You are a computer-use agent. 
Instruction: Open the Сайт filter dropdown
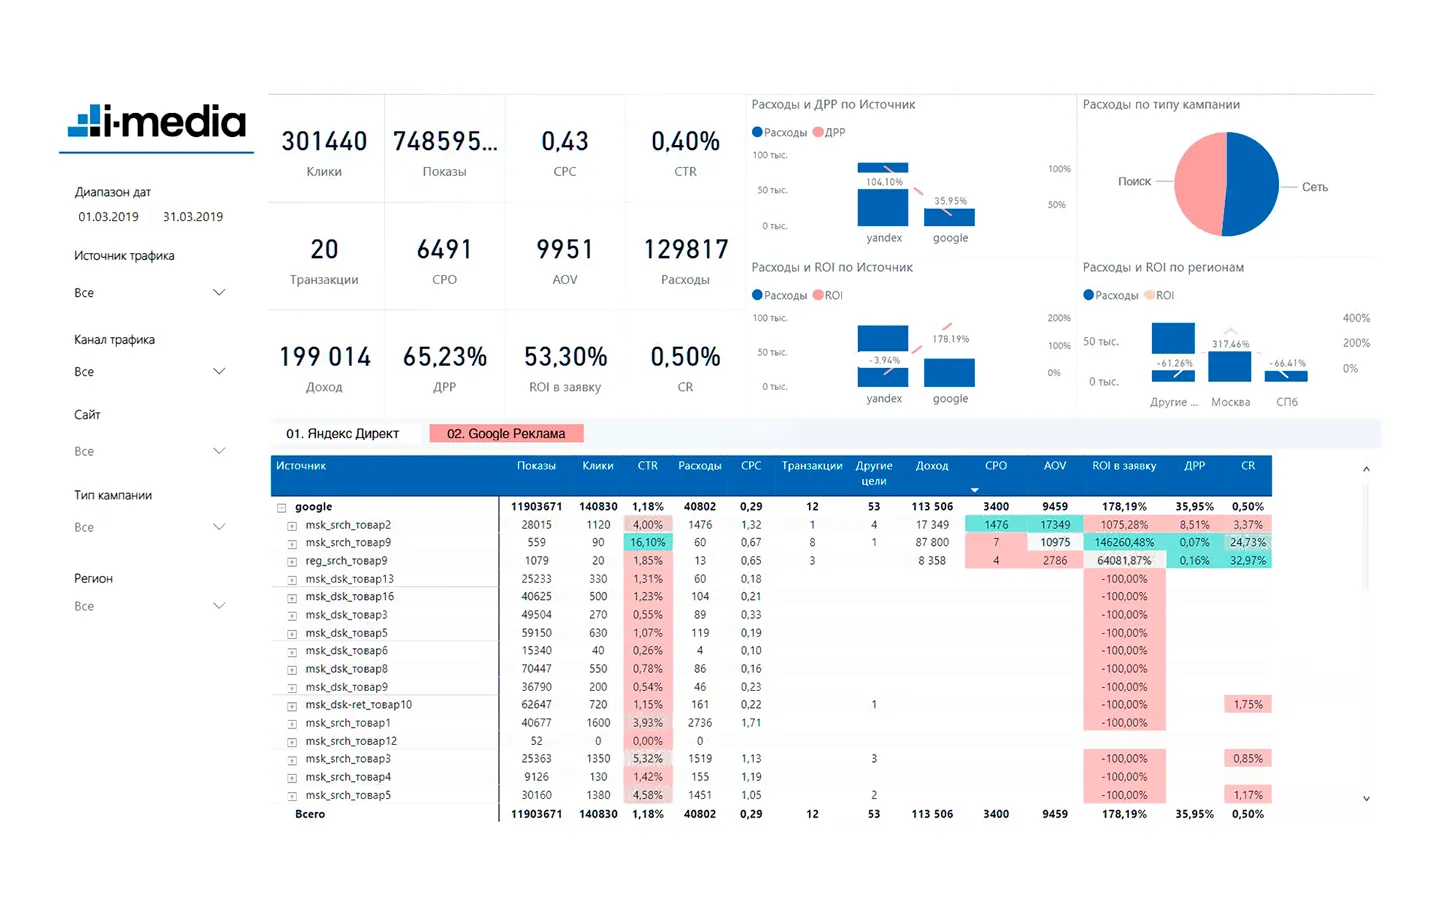tap(150, 451)
